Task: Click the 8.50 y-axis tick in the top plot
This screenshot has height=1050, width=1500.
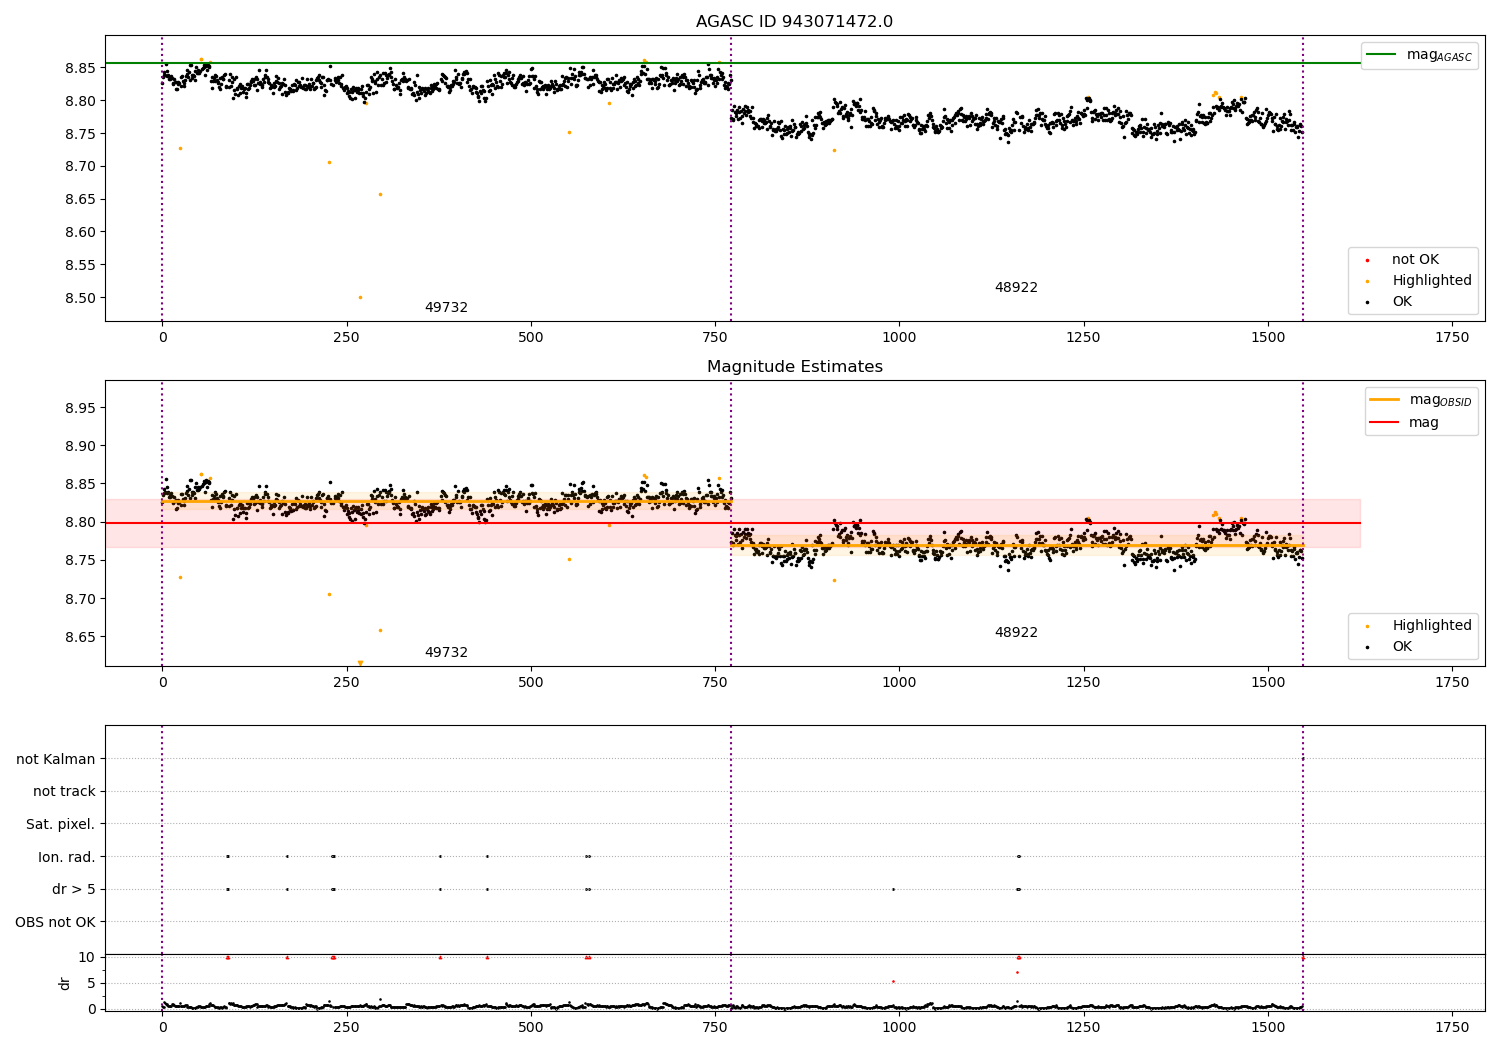Action: [79, 298]
